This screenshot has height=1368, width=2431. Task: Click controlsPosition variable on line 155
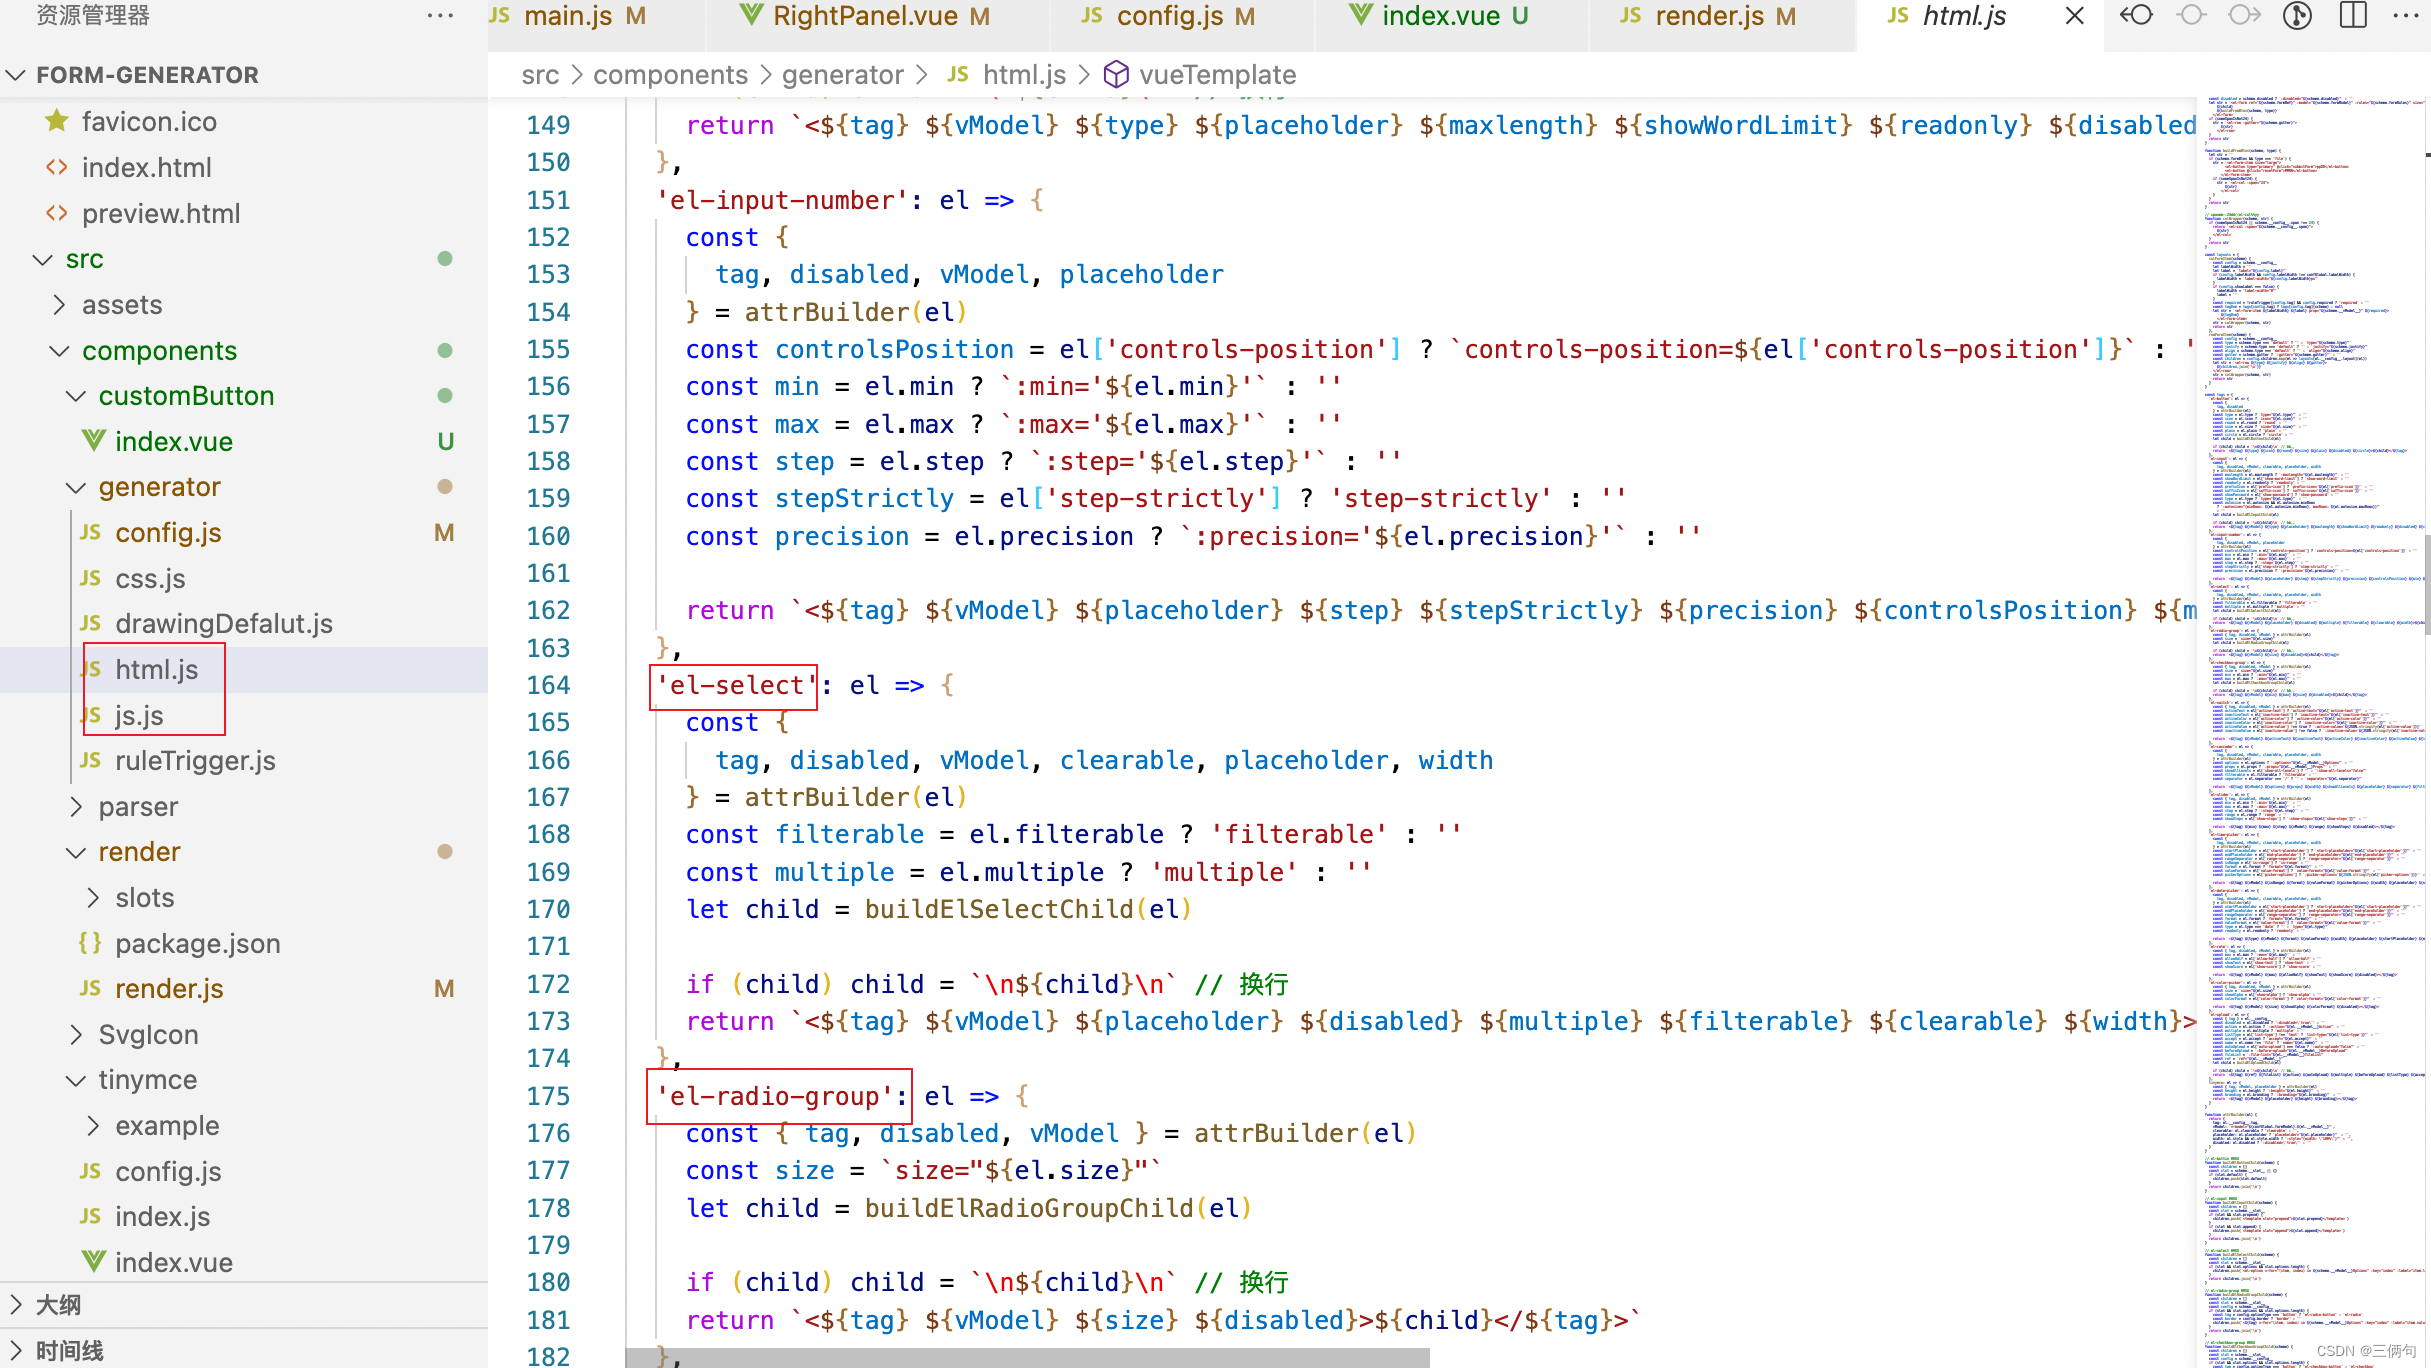[894, 350]
